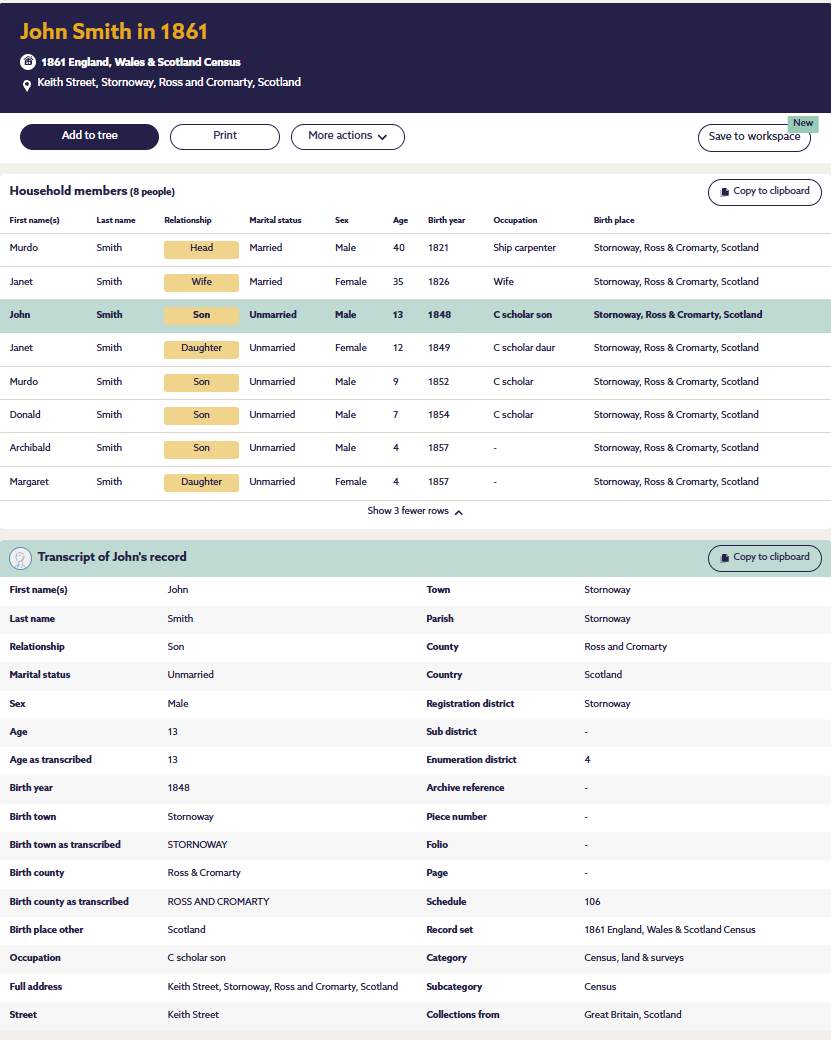Click the census record set icon

(x=28, y=62)
